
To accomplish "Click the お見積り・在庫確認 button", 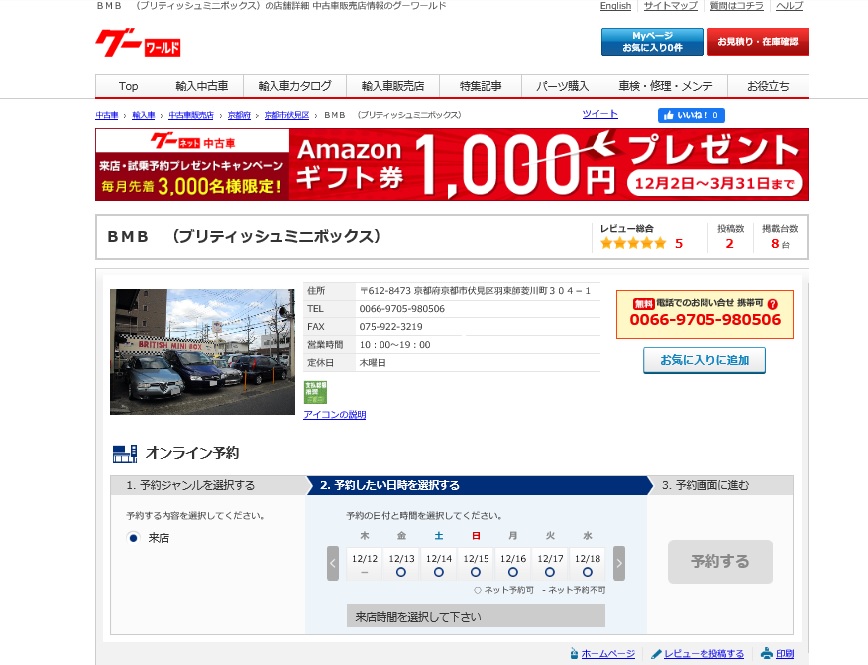I will pos(758,42).
